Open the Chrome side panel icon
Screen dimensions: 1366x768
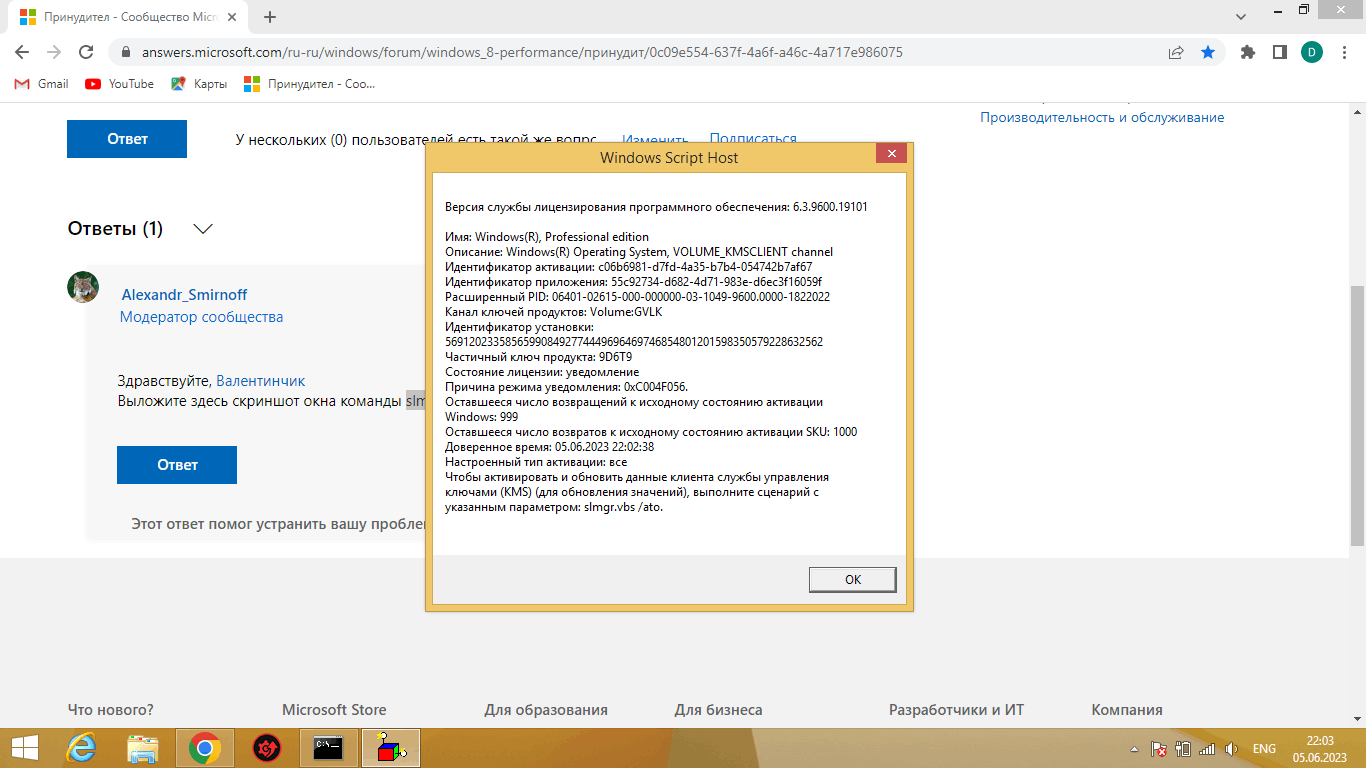coord(1279,52)
